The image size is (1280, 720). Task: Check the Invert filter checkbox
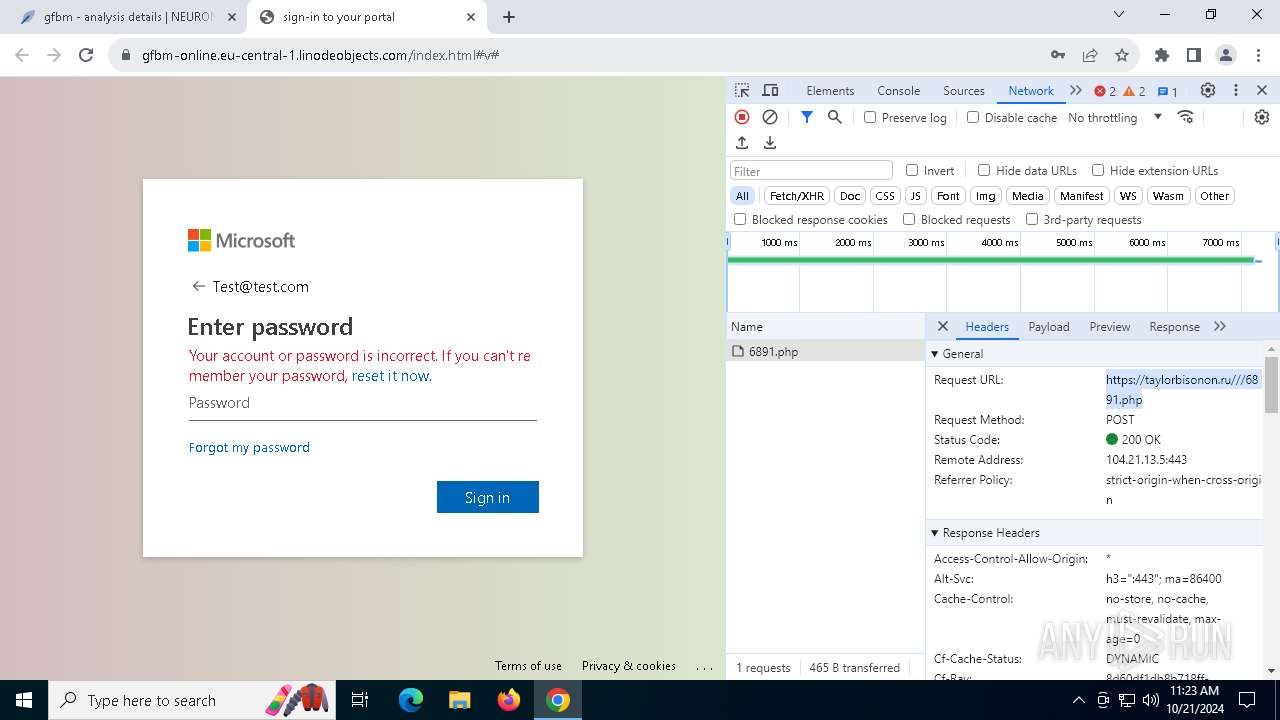click(x=912, y=170)
